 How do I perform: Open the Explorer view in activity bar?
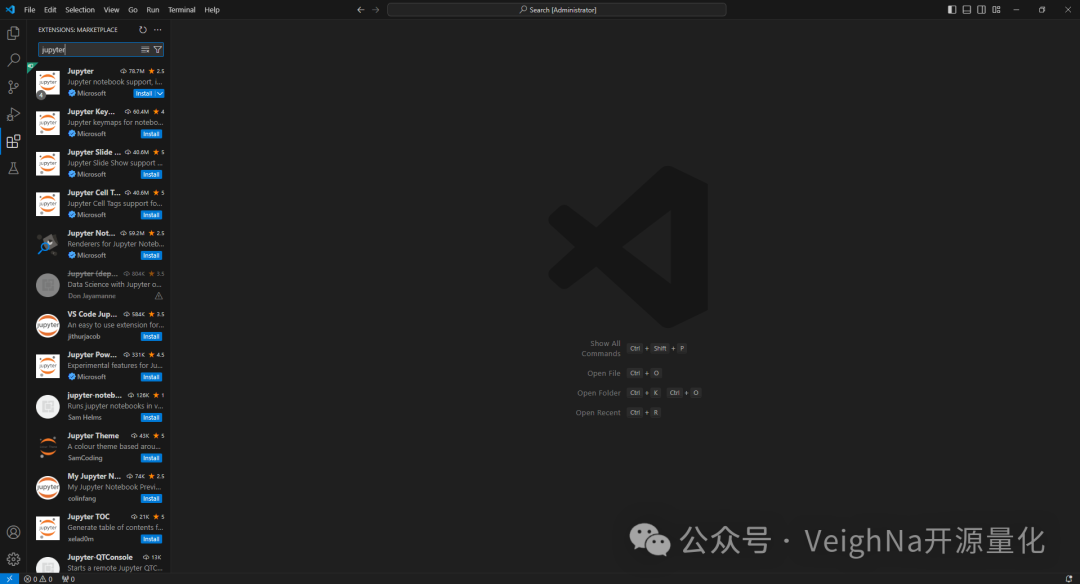pos(13,33)
